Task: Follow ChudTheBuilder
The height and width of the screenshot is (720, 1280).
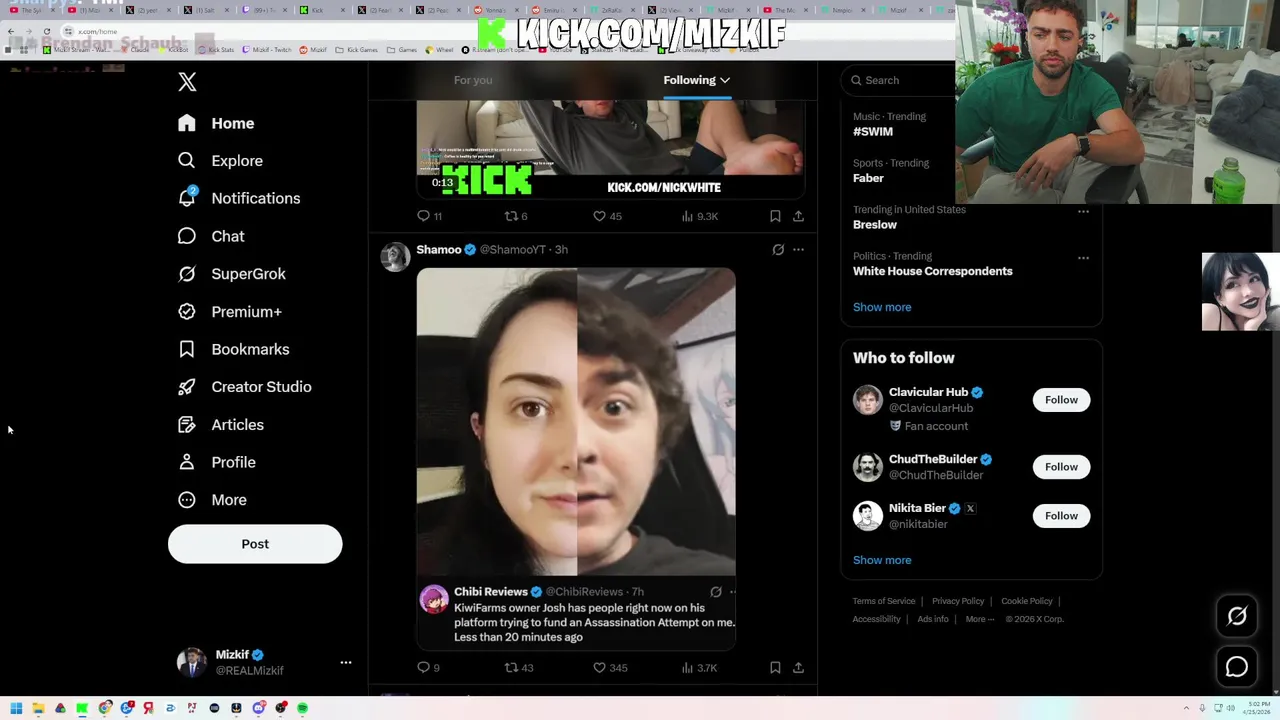Action: (1061, 467)
